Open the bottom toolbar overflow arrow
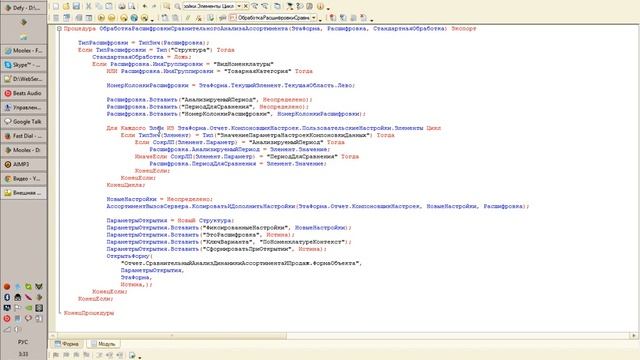Viewport: 640px width, 360px height. pyautogui.click(x=140, y=357)
